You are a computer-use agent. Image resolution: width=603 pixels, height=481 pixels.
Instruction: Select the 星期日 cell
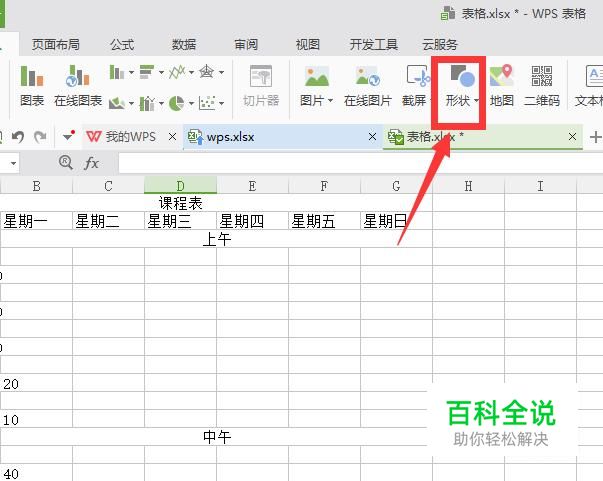coord(396,221)
